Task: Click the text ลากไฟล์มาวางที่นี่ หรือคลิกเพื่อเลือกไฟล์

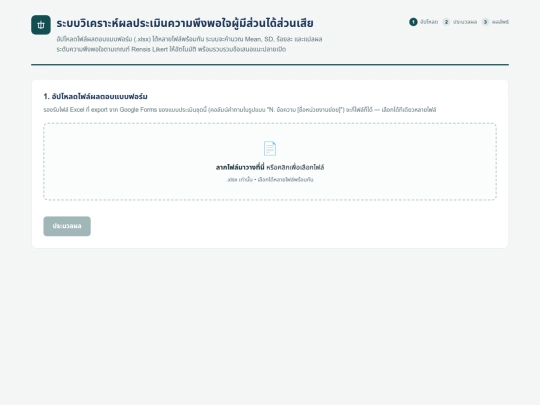Action: pyautogui.click(x=270, y=167)
